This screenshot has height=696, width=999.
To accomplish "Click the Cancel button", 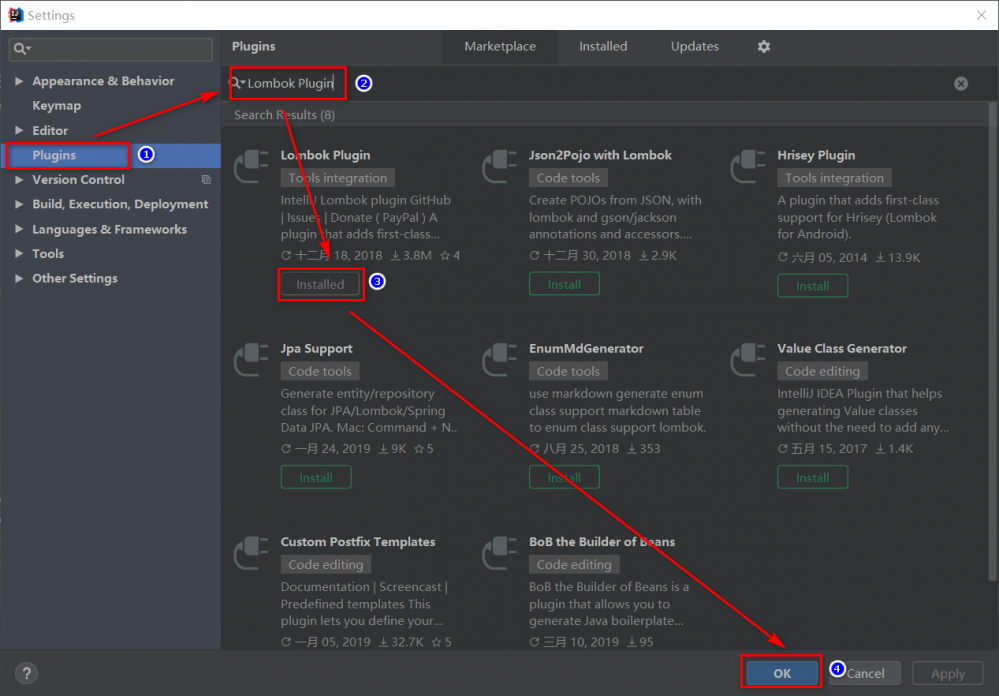I will coord(865,673).
